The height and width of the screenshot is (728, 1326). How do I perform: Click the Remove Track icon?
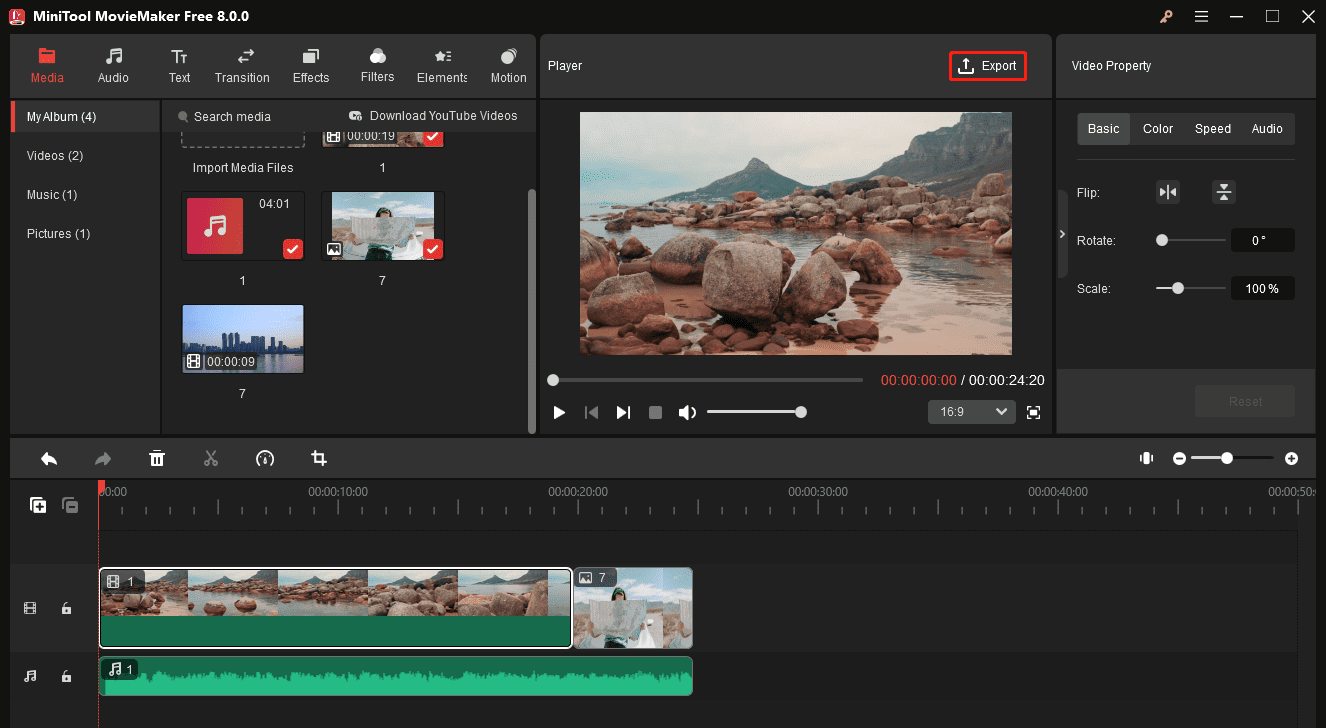70,505
